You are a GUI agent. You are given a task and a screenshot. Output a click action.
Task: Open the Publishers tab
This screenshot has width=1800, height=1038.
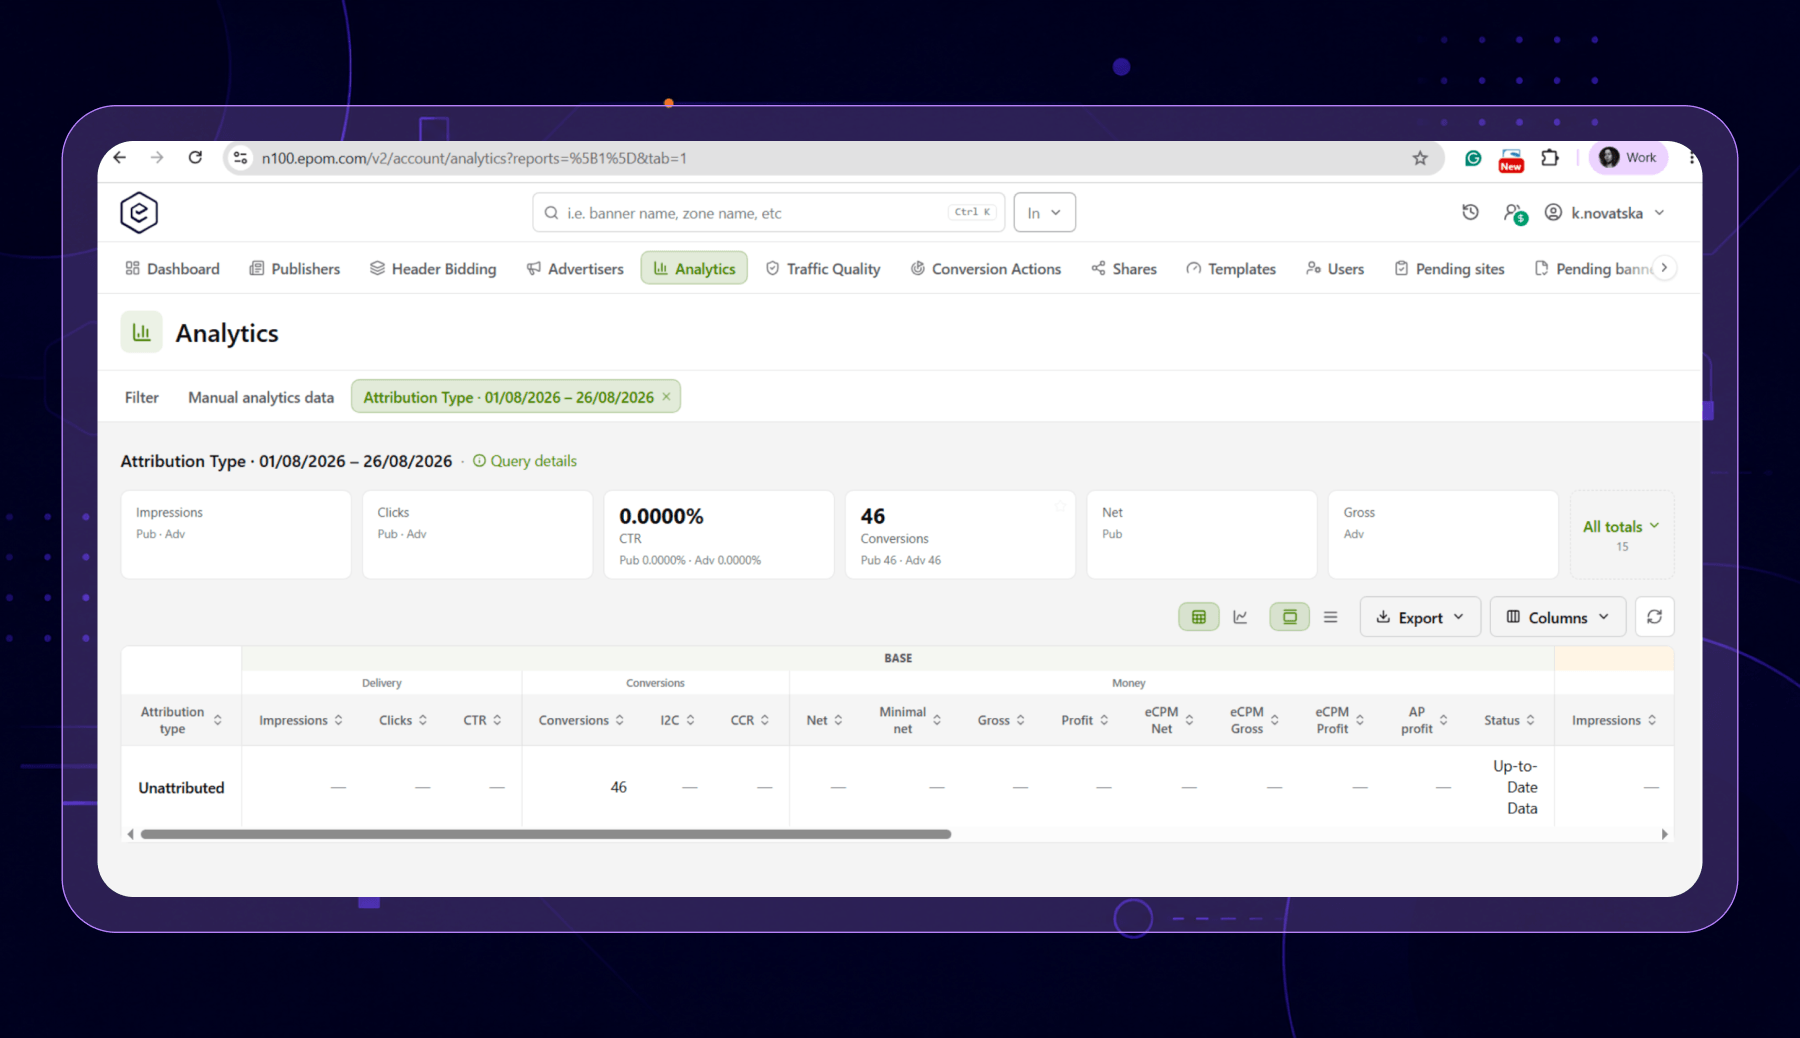click(x=295, y=269)
